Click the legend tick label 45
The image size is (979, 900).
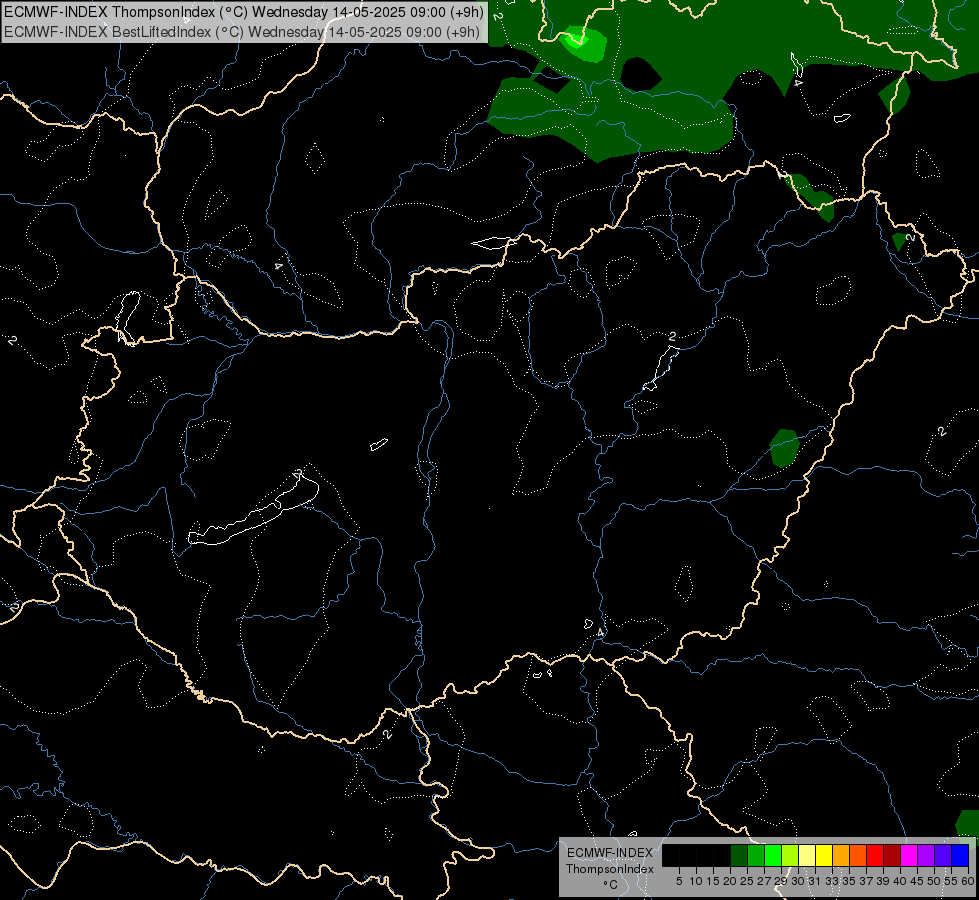coord(917,881)
